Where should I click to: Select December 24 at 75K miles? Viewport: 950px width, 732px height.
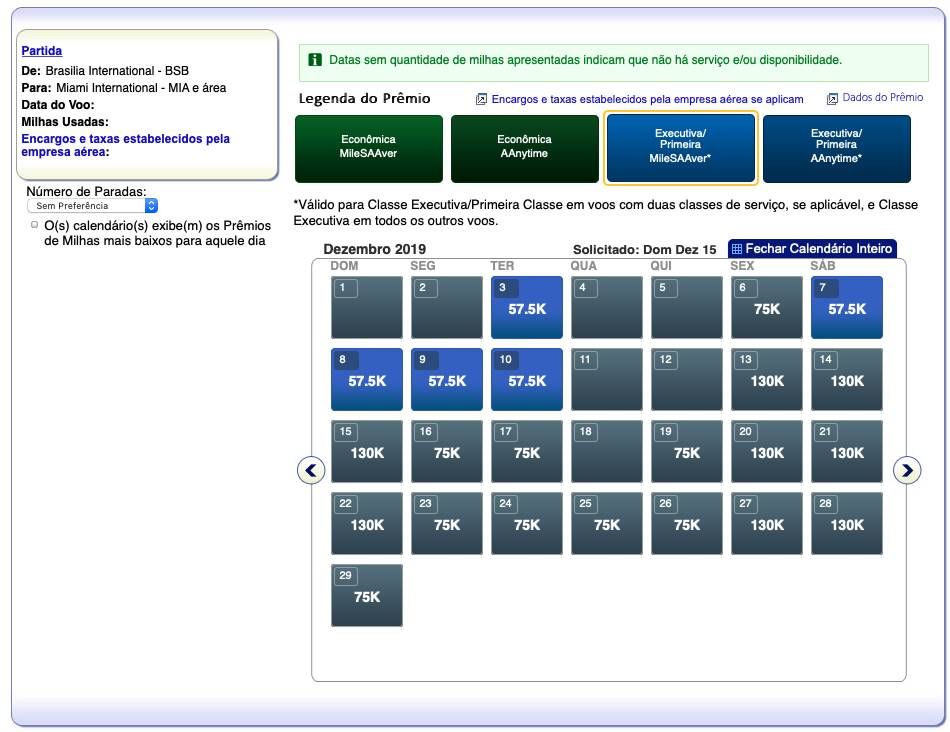click(x=527, y=524)
